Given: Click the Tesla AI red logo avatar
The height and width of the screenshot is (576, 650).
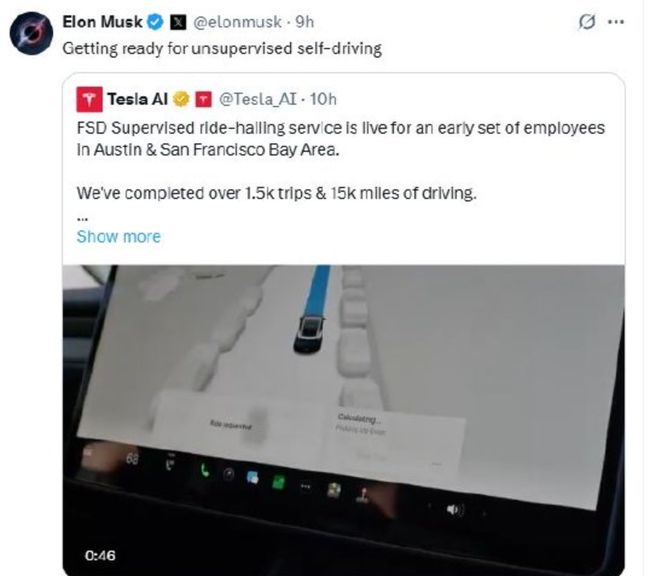Looking at the screenshot, I should 89,100.
